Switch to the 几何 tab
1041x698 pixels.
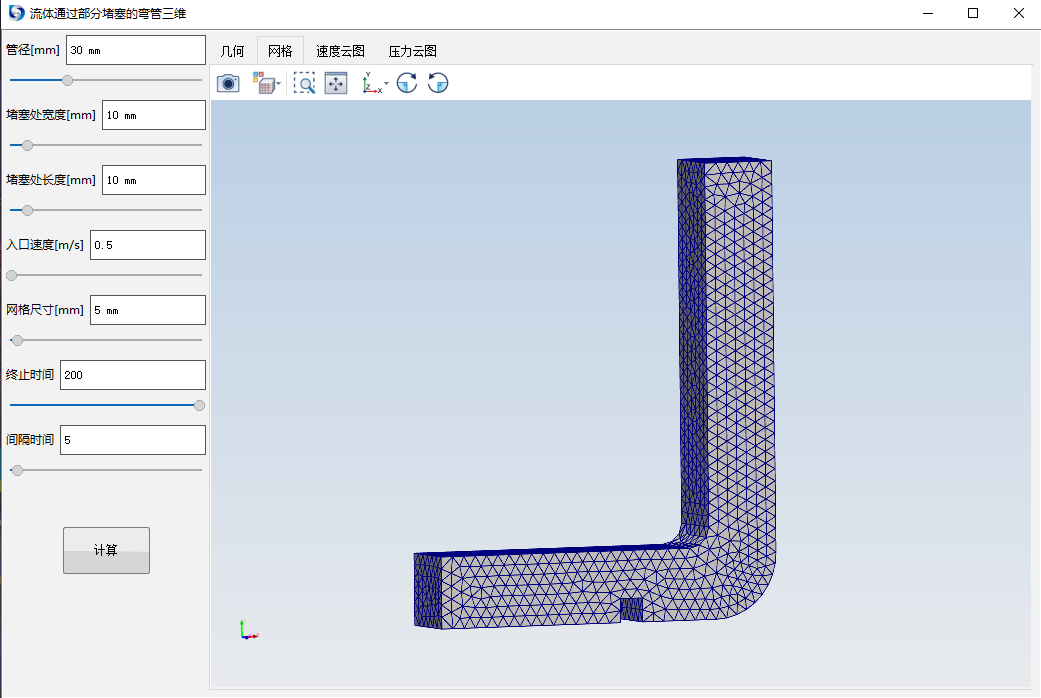[x=232, y=51]
